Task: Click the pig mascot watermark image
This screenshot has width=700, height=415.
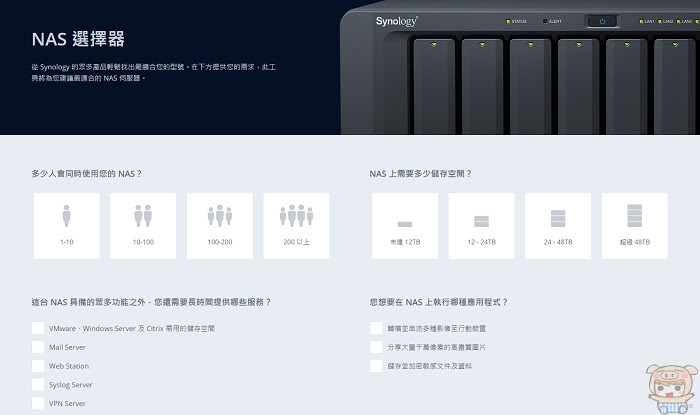Action: pyautogui.click(x=672, y=389)
